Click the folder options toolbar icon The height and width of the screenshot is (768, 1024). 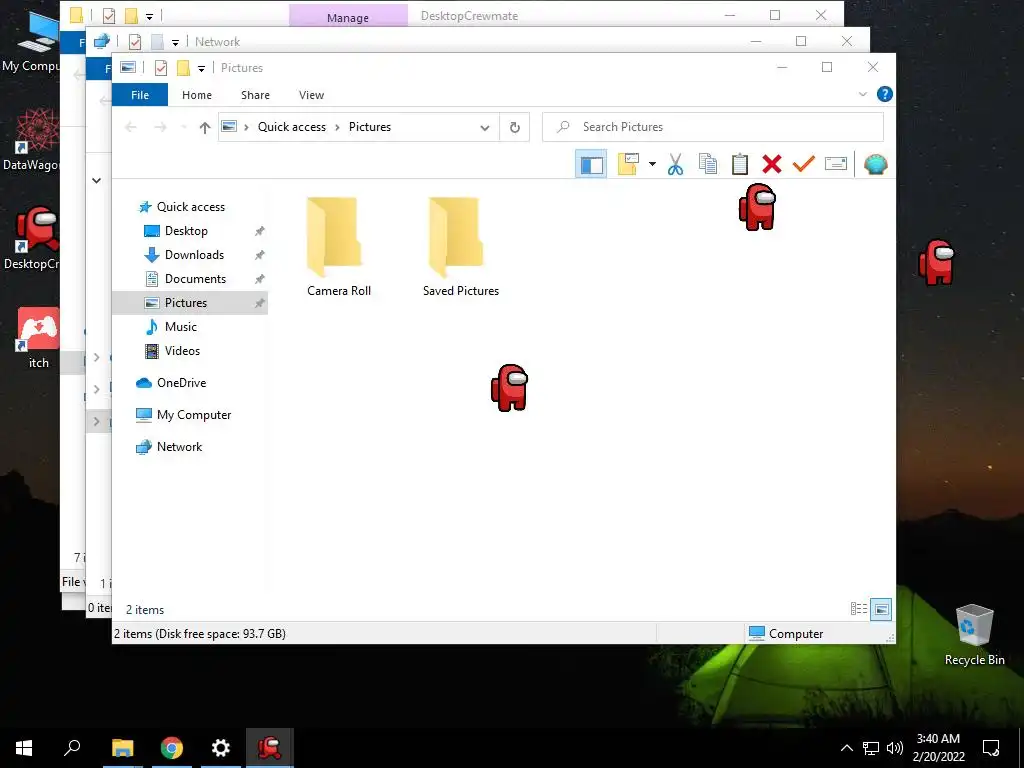pyautogui.click(x=628, y=164)
